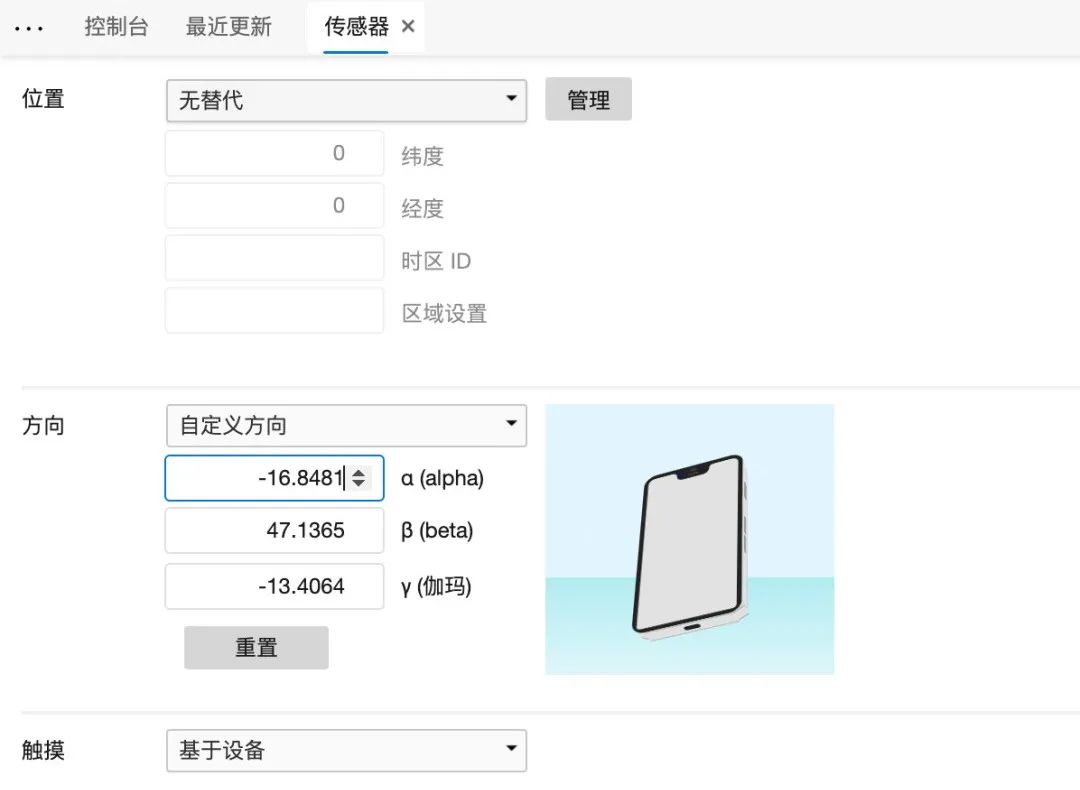
Task: Click the 3D phone orientation preview
Action: click(689, 538)
